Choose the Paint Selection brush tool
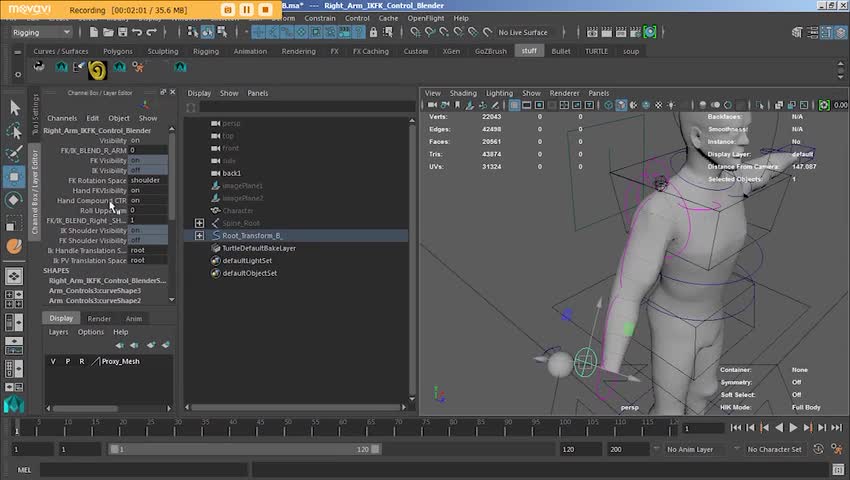The image size is (850, 480). (14, 154)
